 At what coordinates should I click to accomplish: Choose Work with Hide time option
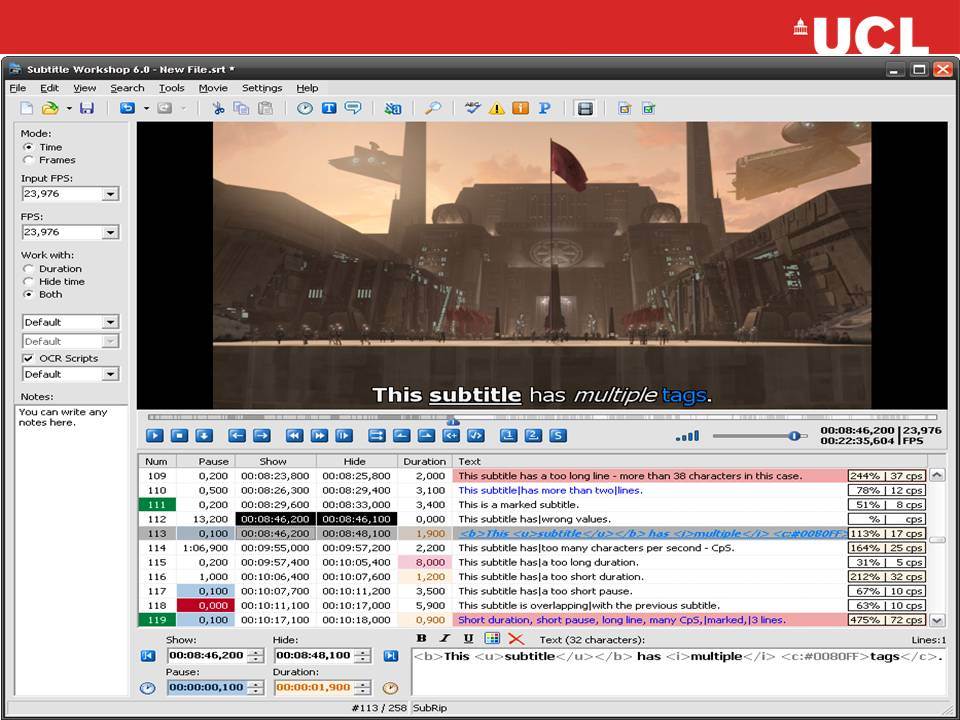[x=28, y=282]
